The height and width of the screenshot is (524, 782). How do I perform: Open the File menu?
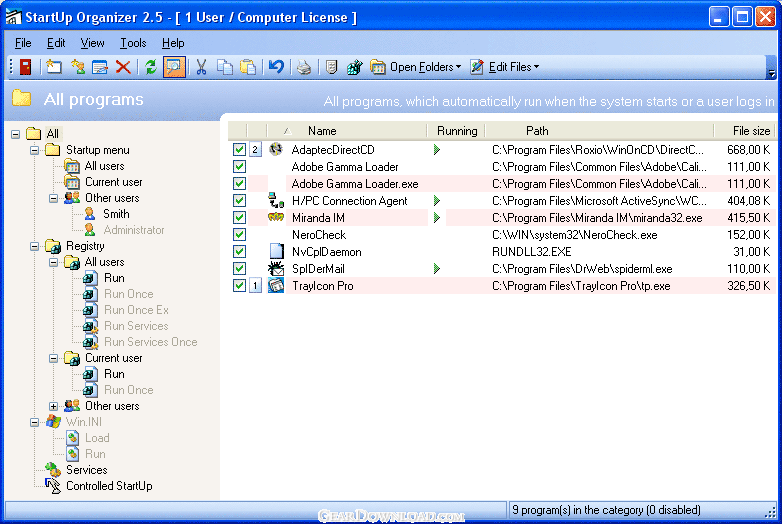click(23, 43)
